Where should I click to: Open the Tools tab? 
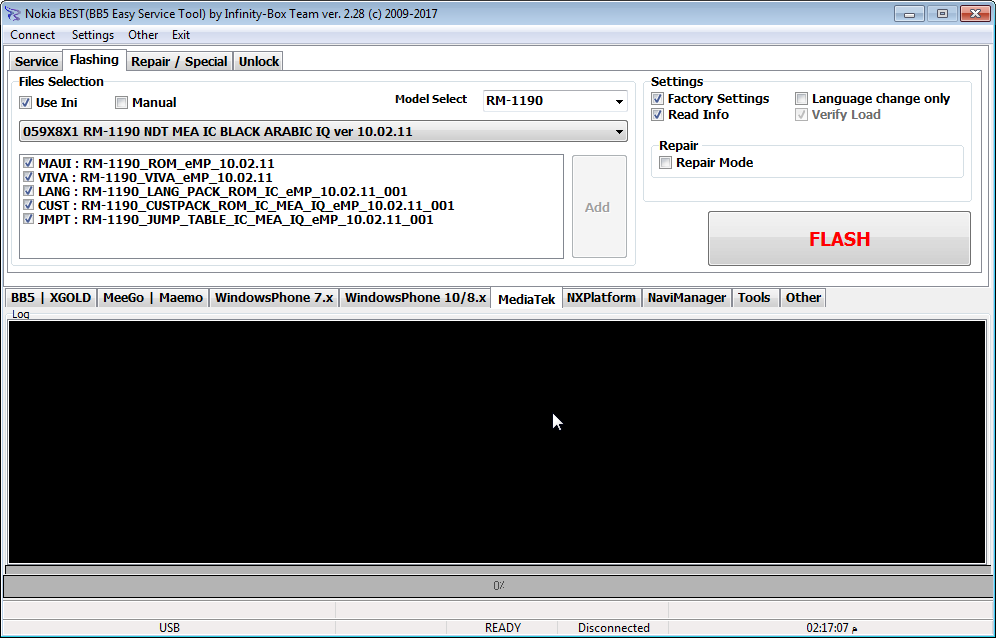click(x=754, y=297)
